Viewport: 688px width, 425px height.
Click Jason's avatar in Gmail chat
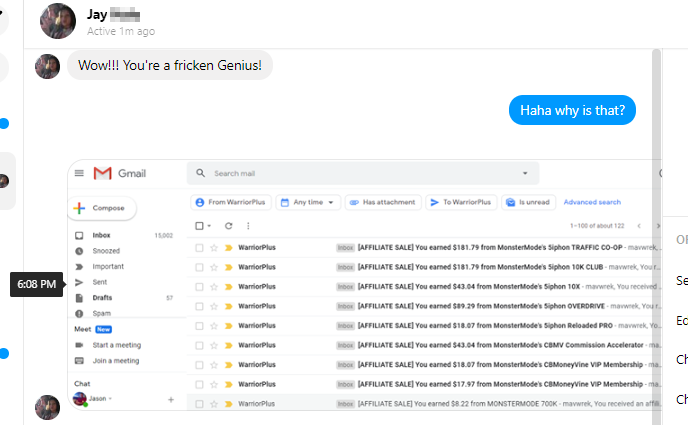[80, 399]
